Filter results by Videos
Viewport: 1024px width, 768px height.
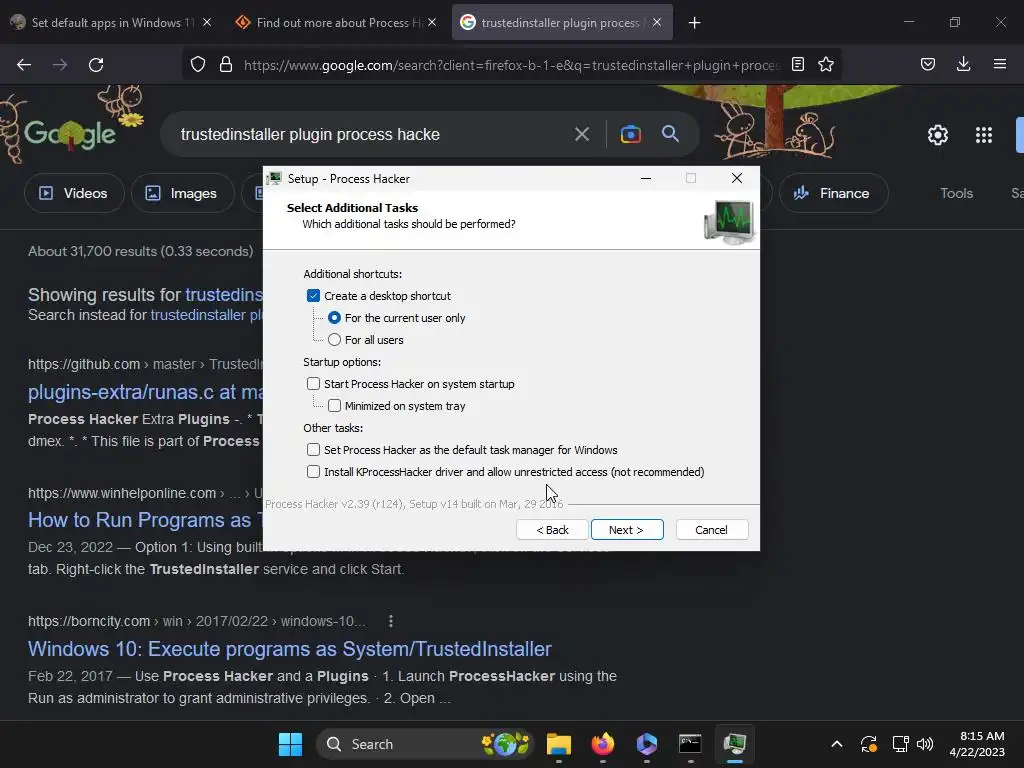coord(74,193)
